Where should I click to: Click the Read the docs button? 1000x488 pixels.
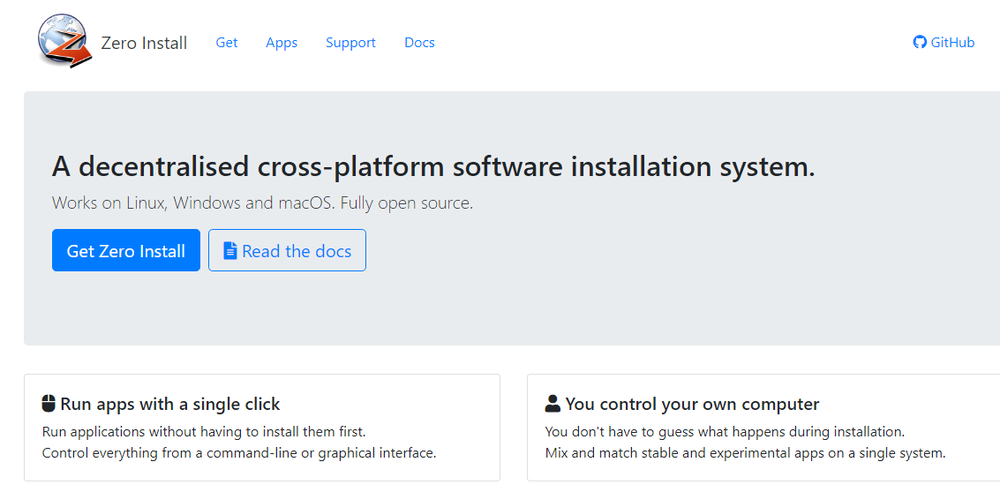point(287,250)
